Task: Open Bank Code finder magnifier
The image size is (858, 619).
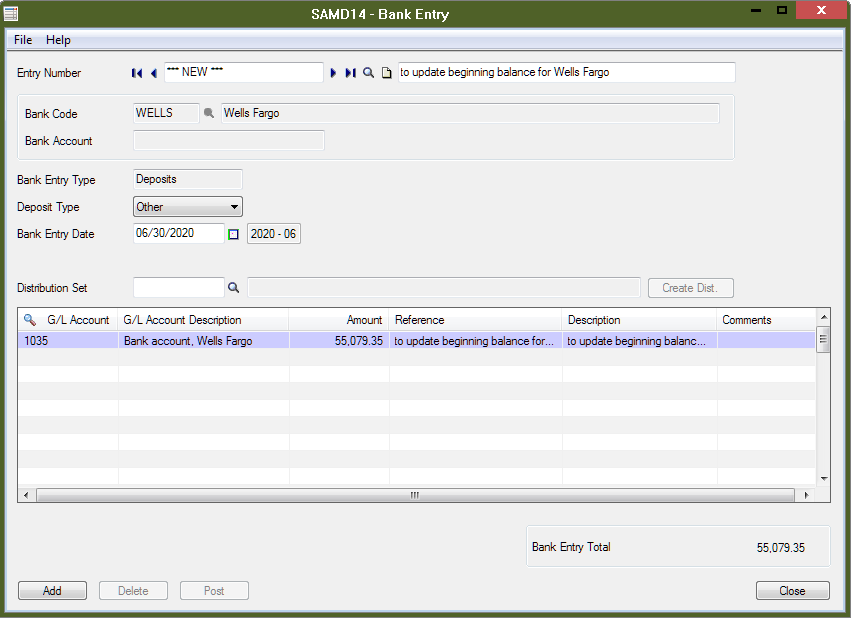Action: click(x=209, y=114)
